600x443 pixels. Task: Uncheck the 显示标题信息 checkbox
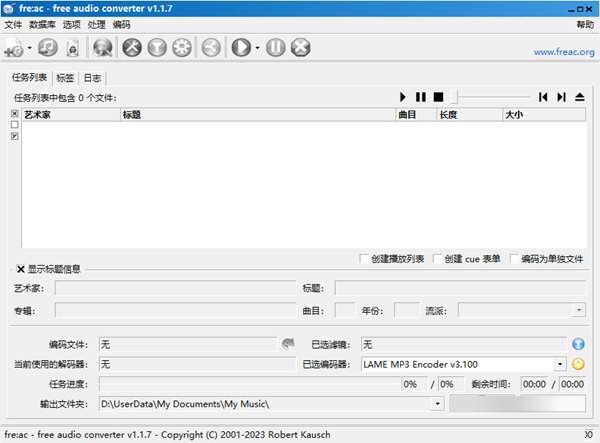point(20,269)
